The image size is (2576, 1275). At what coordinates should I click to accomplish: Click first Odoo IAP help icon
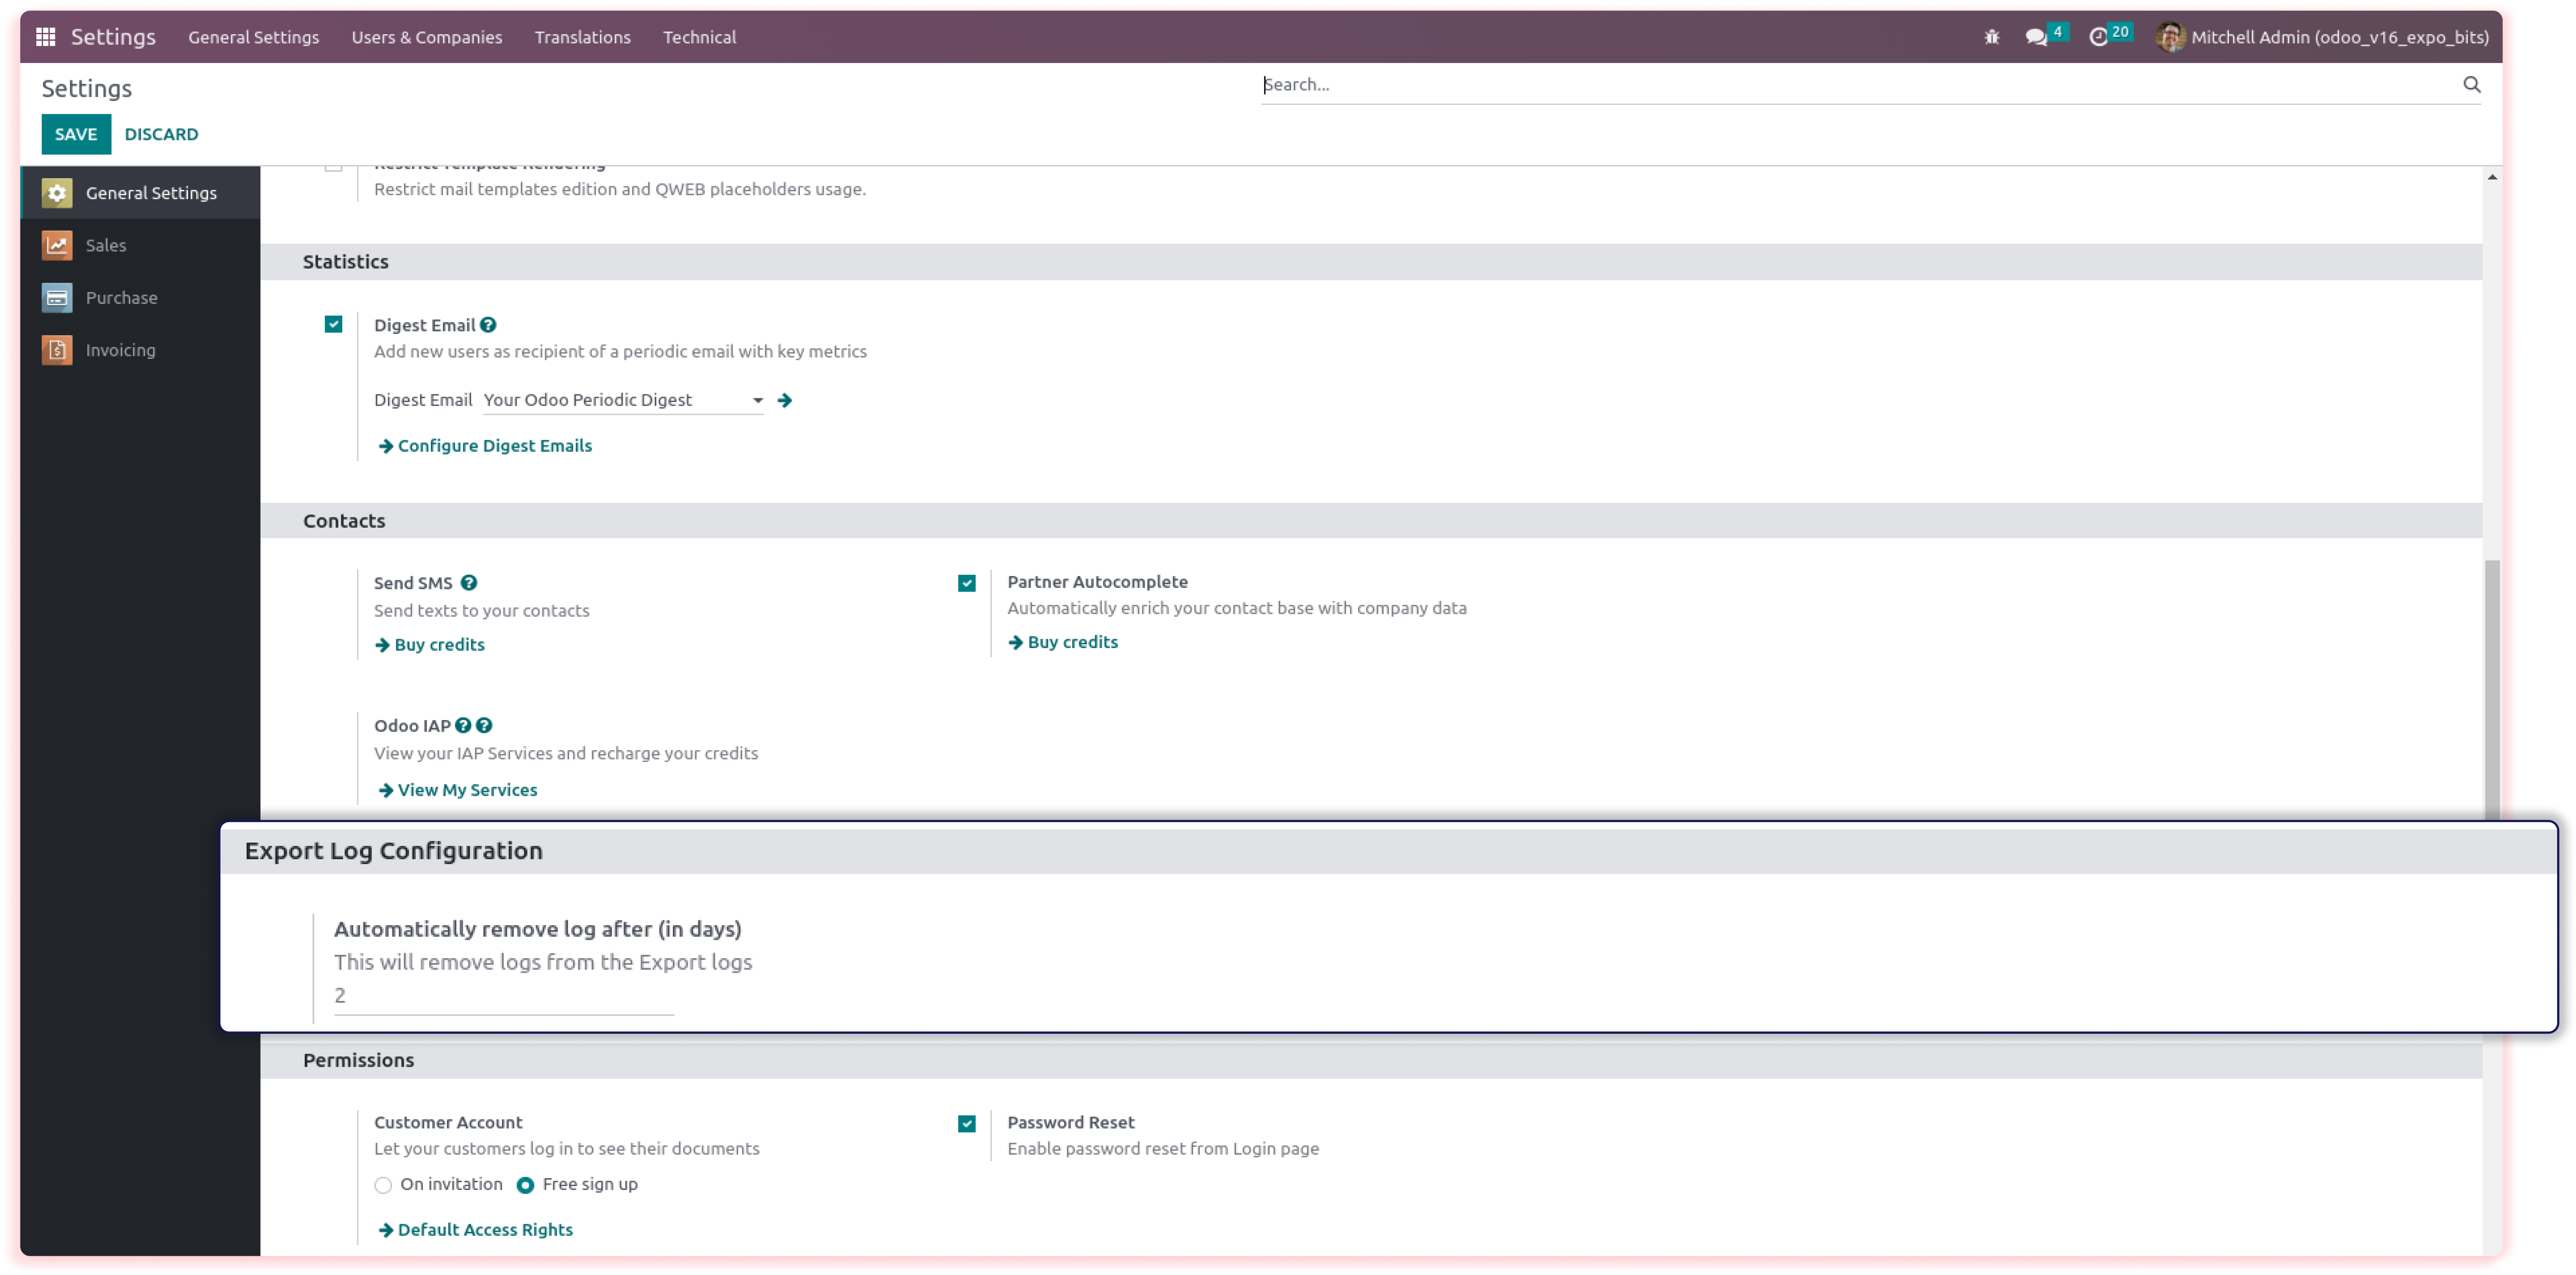463,726
